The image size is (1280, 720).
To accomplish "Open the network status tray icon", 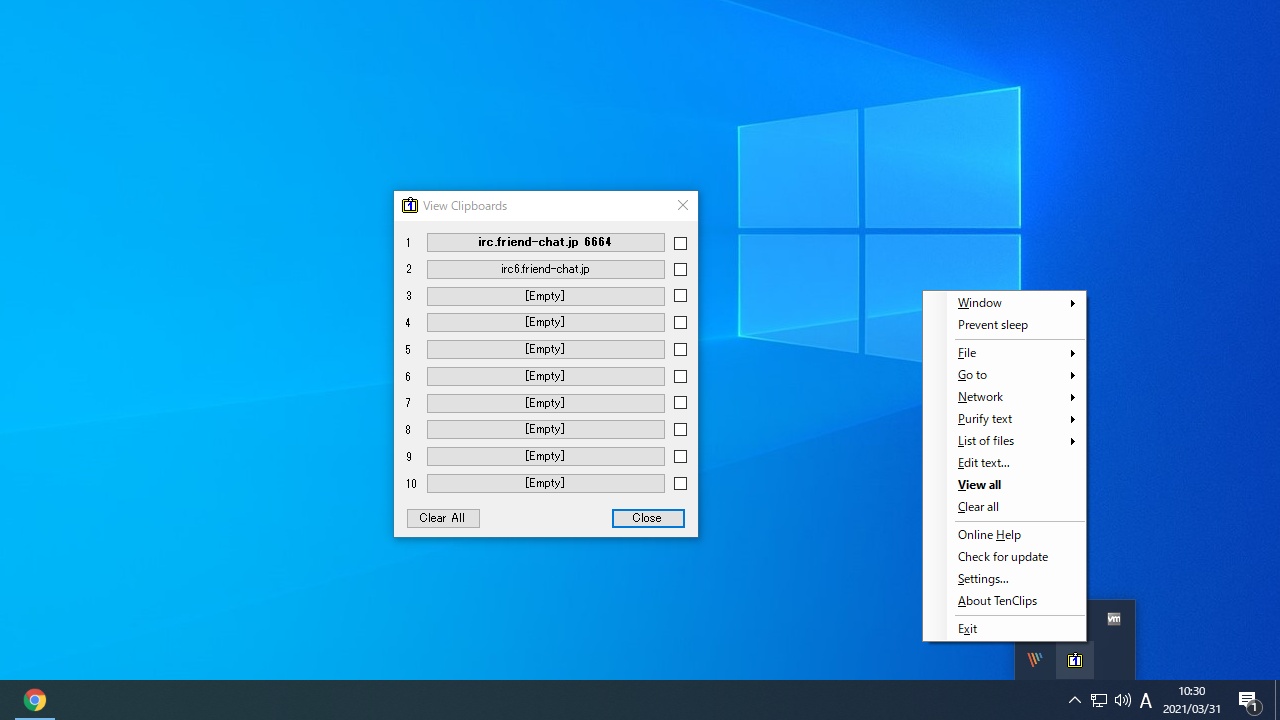I will pos(1099,700).
